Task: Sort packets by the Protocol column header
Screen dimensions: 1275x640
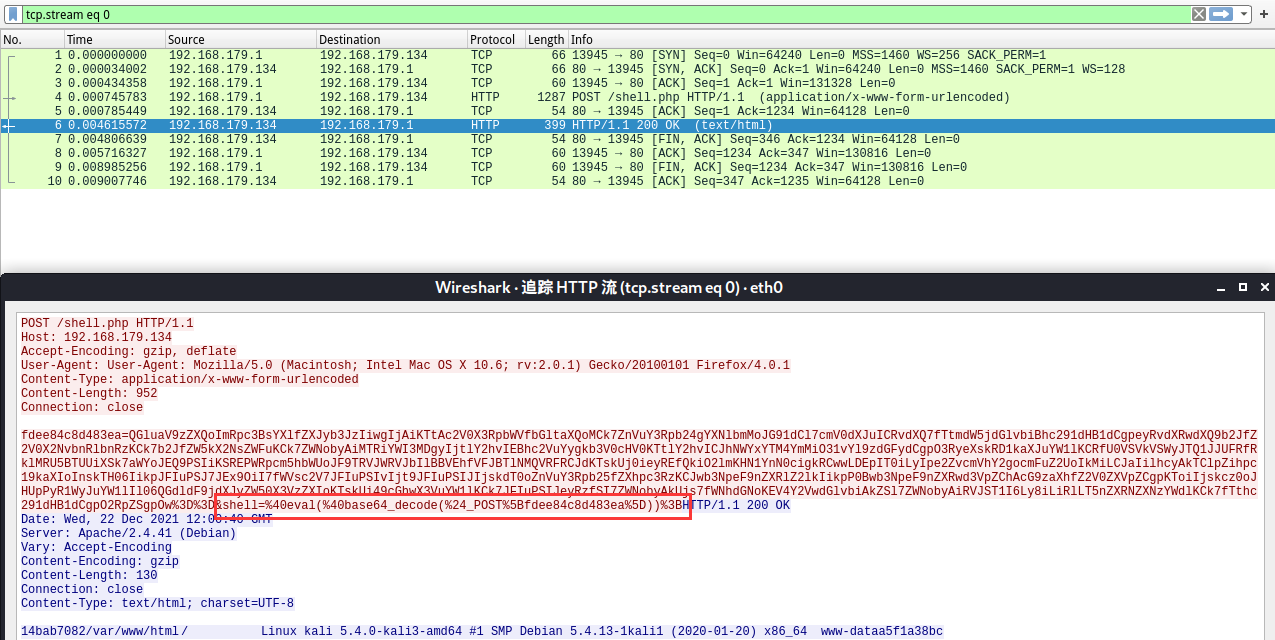Action: click(495, 39)
